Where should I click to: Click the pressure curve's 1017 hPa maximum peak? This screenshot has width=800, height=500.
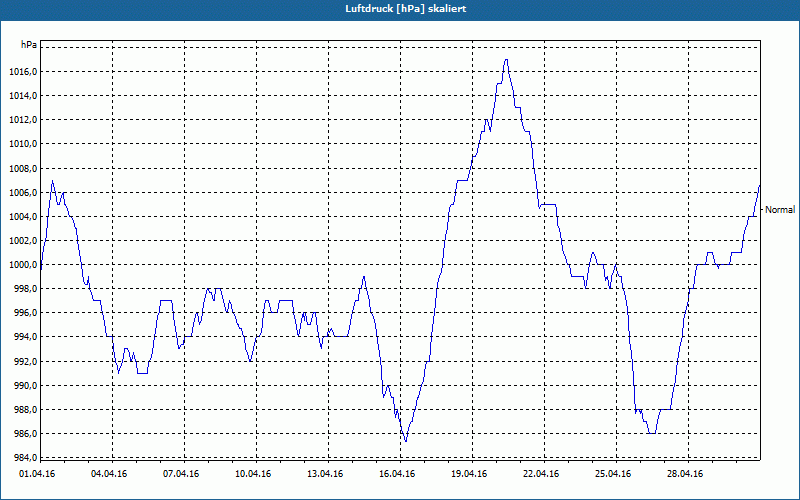pyautogui.click(x=506, y=60)
